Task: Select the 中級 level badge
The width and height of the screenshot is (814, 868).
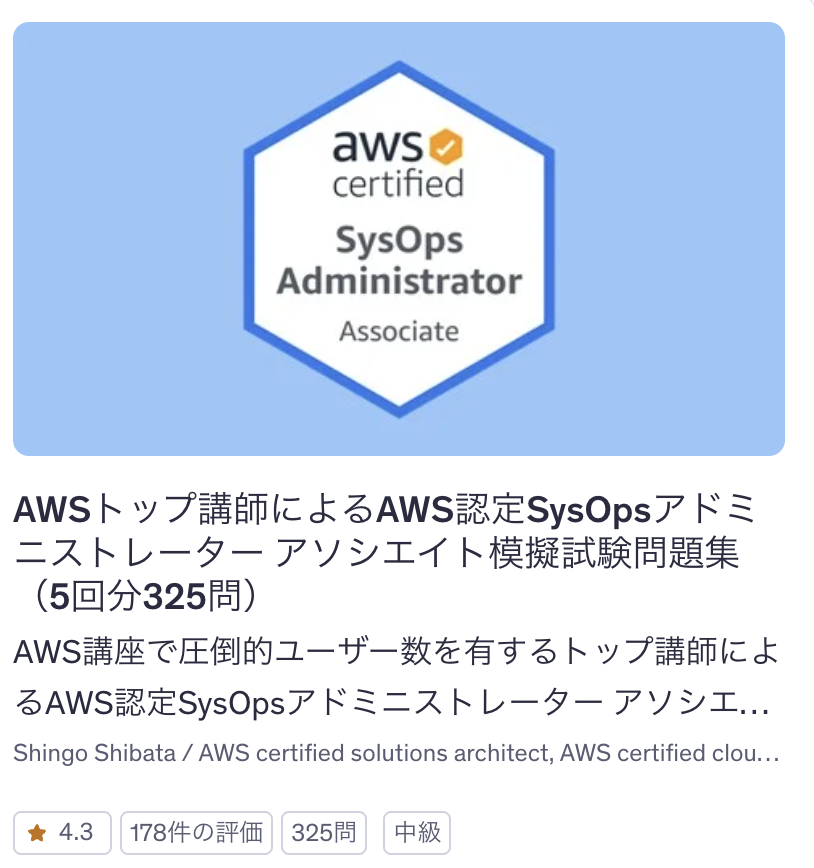Action: pyautogui.click(x=417, y=832)
